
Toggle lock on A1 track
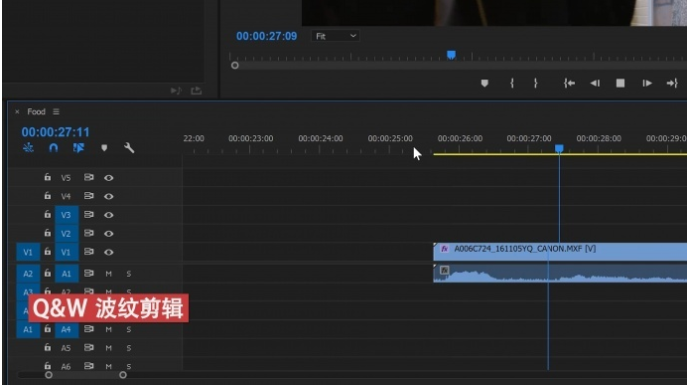point(48,273)
